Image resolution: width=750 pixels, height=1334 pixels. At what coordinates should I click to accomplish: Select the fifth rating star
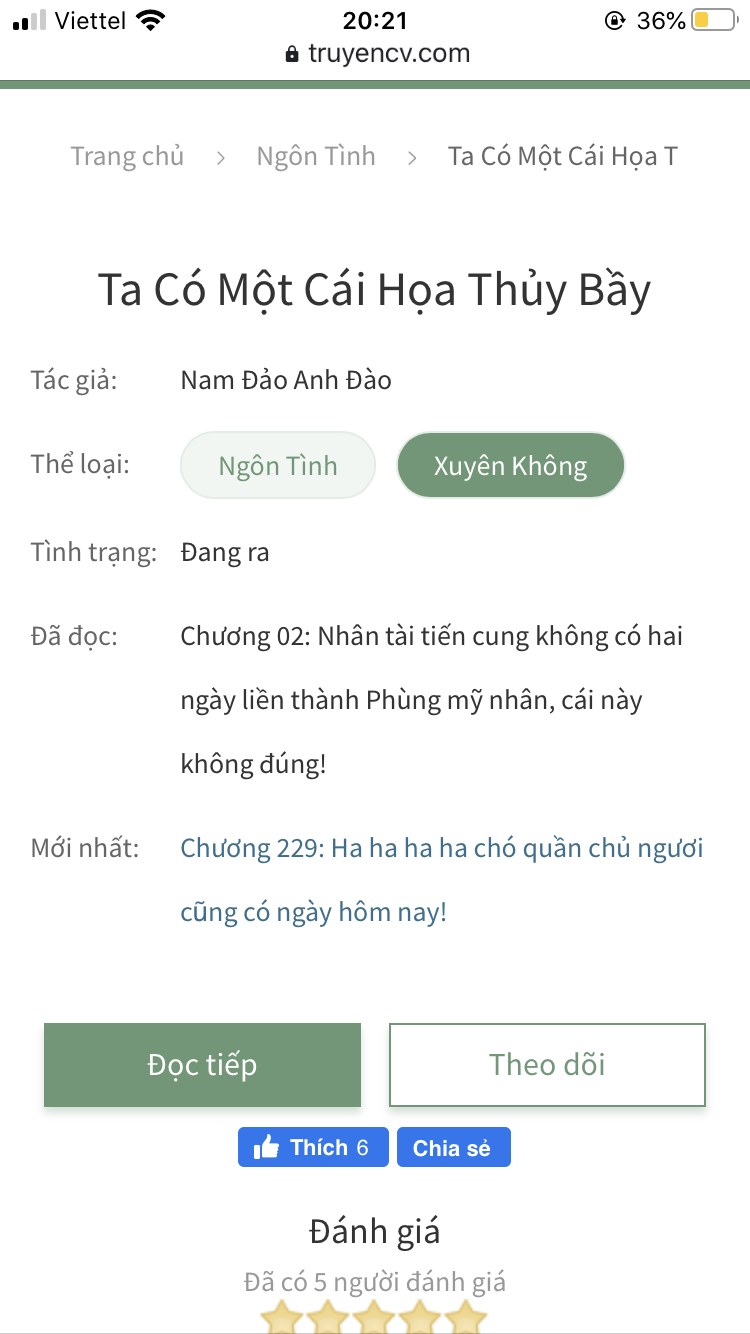[x=466, y=1318]
